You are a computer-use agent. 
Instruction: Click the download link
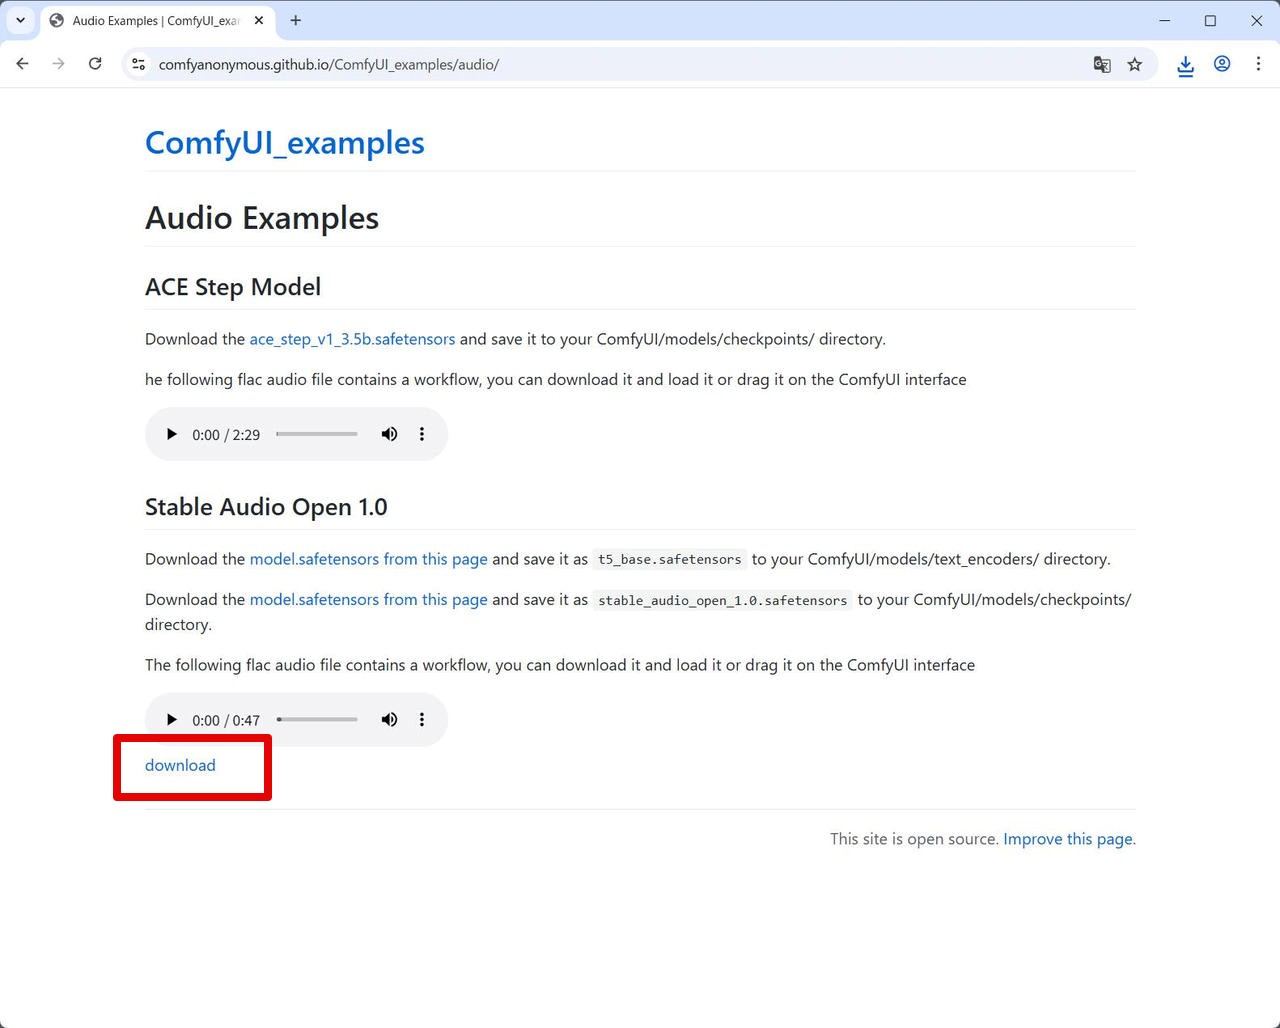point(180,765)
